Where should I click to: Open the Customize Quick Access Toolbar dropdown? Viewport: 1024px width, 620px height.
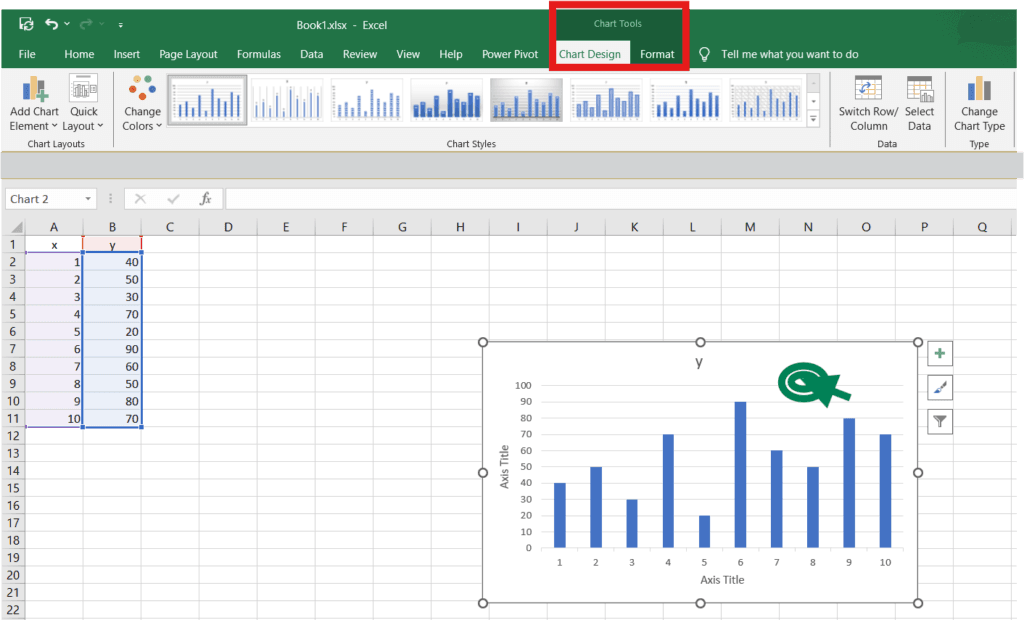120,23
